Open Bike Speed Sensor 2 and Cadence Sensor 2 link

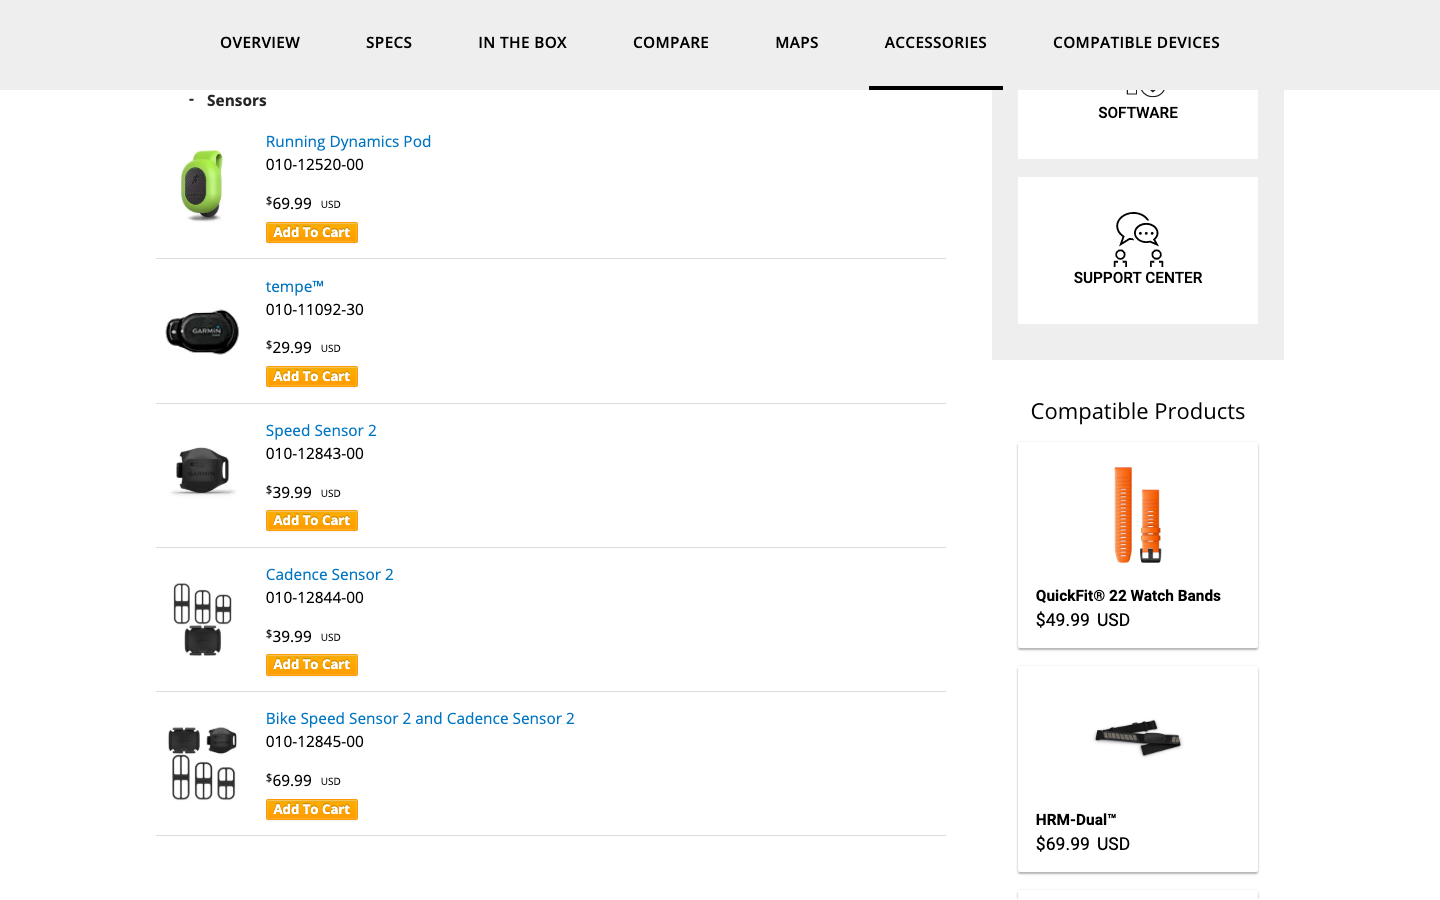tap(420, 718)
